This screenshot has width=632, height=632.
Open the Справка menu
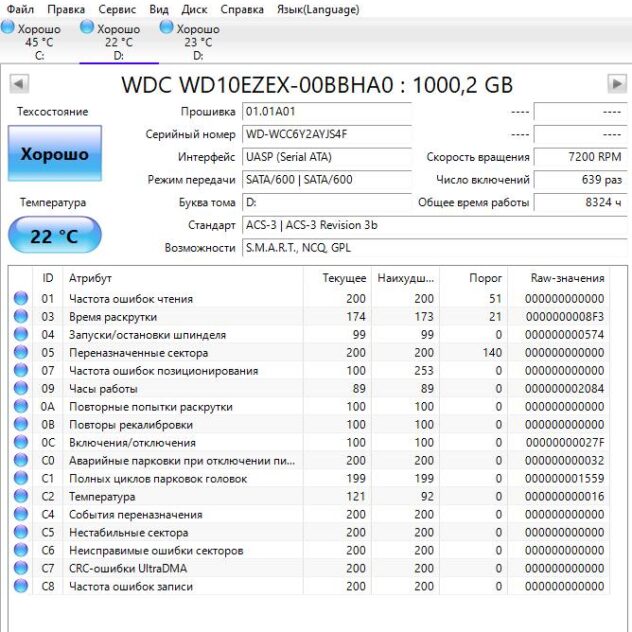(242, 9)
